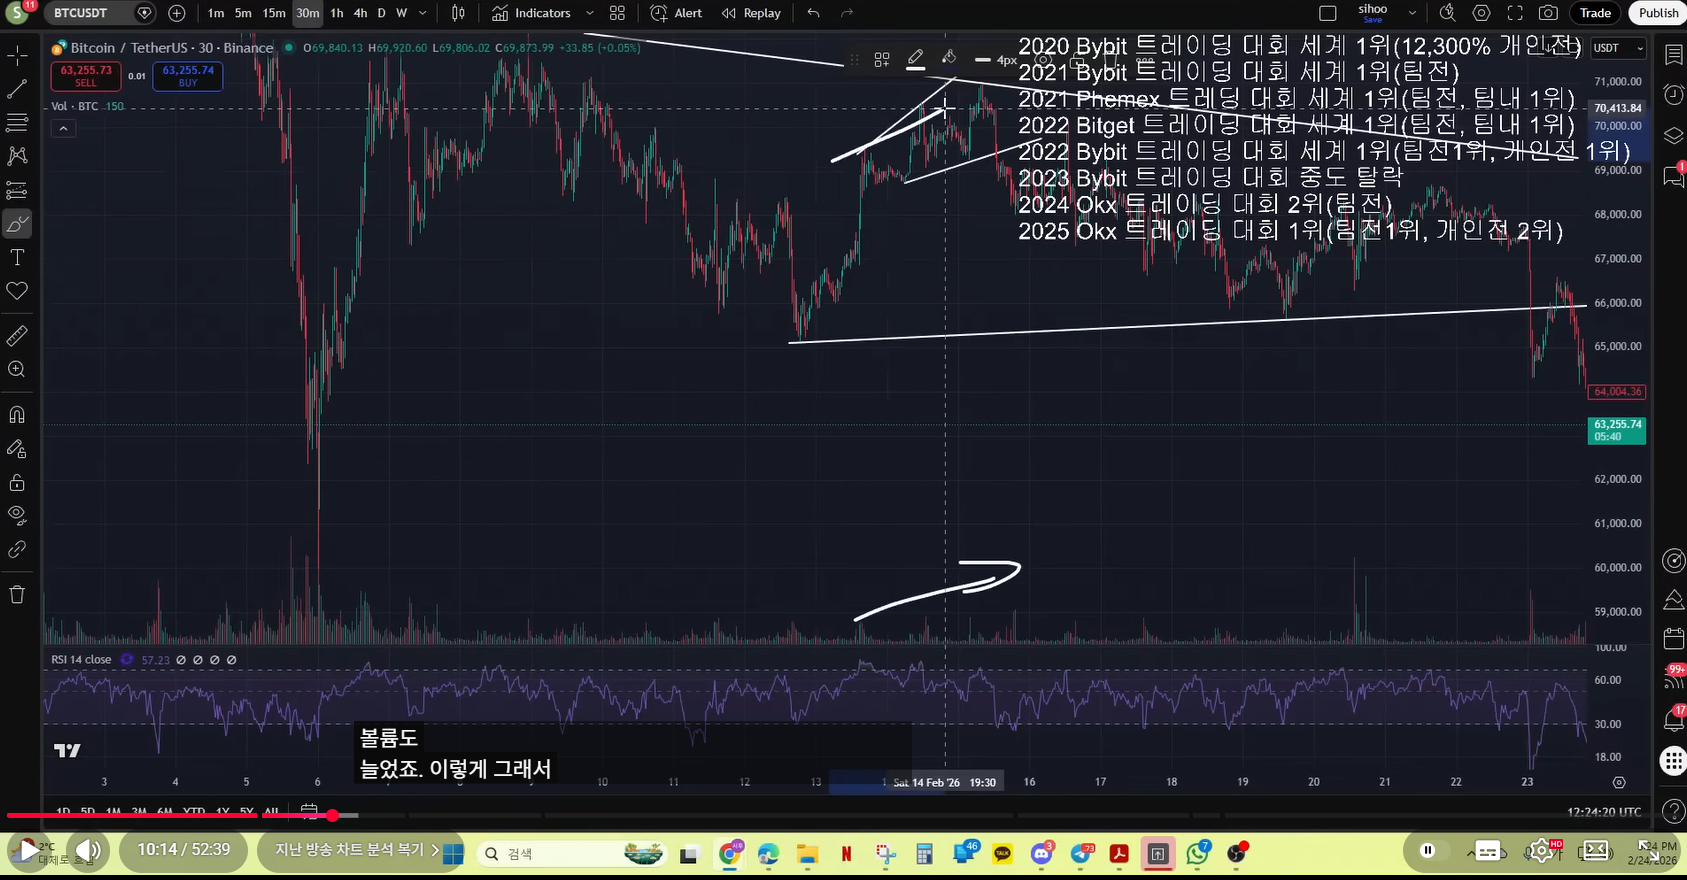Viewport: 1687px width, 880px height.
Task: Open the line color pencil tool
Action: 915,60
